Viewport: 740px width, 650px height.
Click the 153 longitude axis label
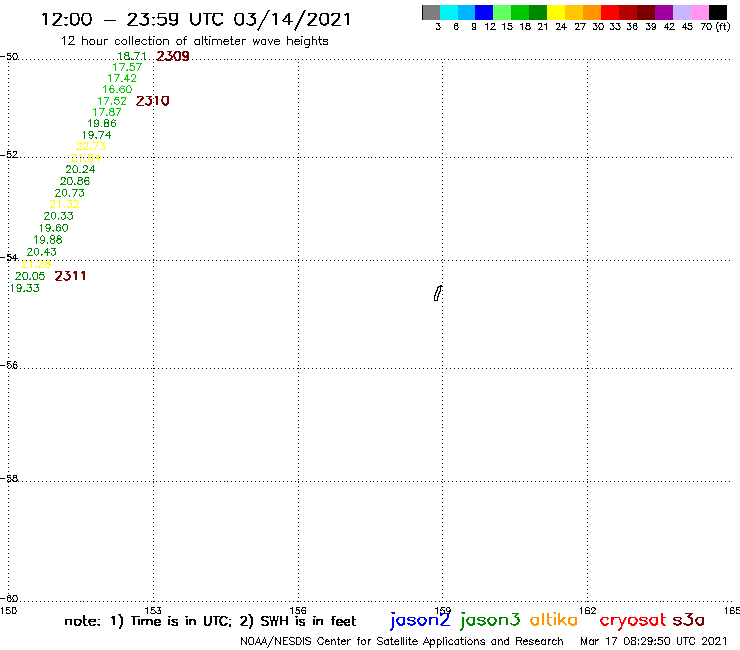[x=153, y=611]
